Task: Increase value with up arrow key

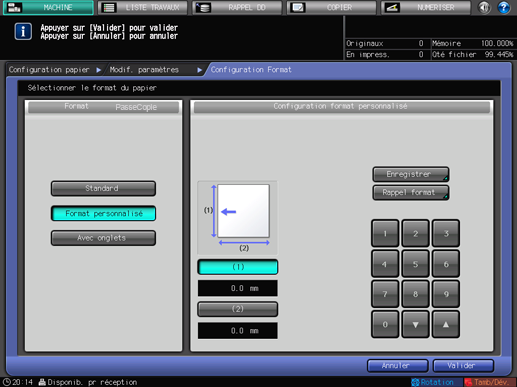Action: (x=446, y=324)
